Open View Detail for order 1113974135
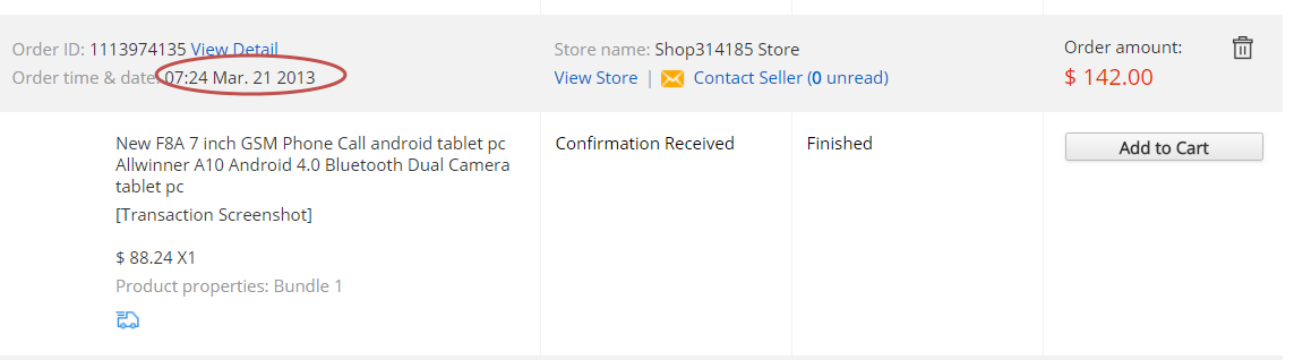Screen dimensions: 1303x360 (234, 49)
